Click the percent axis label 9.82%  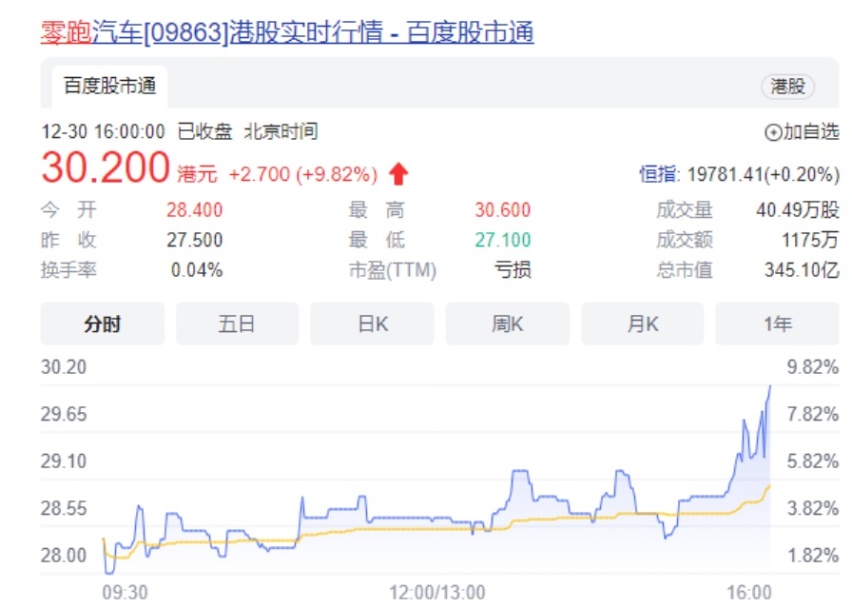coord(812,367)
